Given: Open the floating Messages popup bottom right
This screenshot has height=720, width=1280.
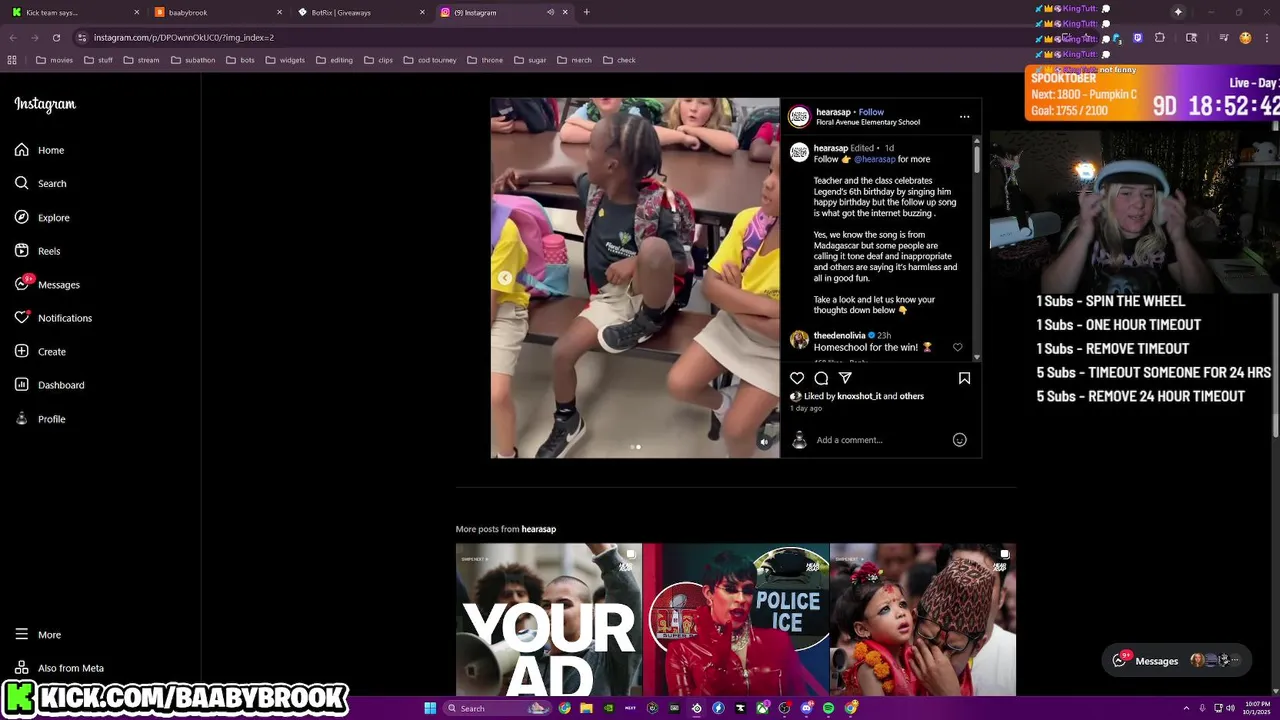Looking at the screenshot, I should click(1177, 660).
